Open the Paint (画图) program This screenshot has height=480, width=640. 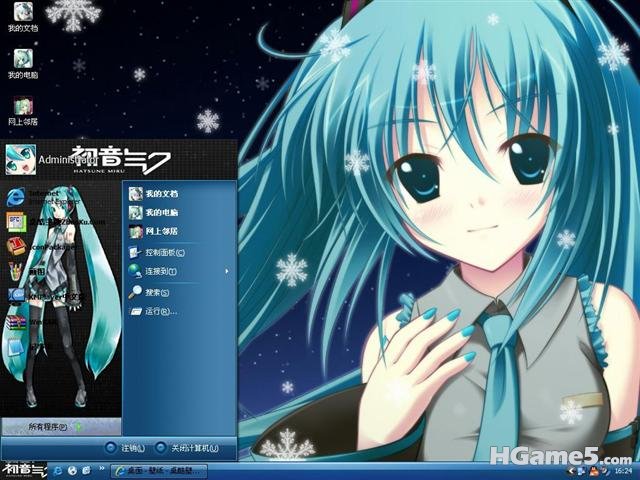coord(29,271)
